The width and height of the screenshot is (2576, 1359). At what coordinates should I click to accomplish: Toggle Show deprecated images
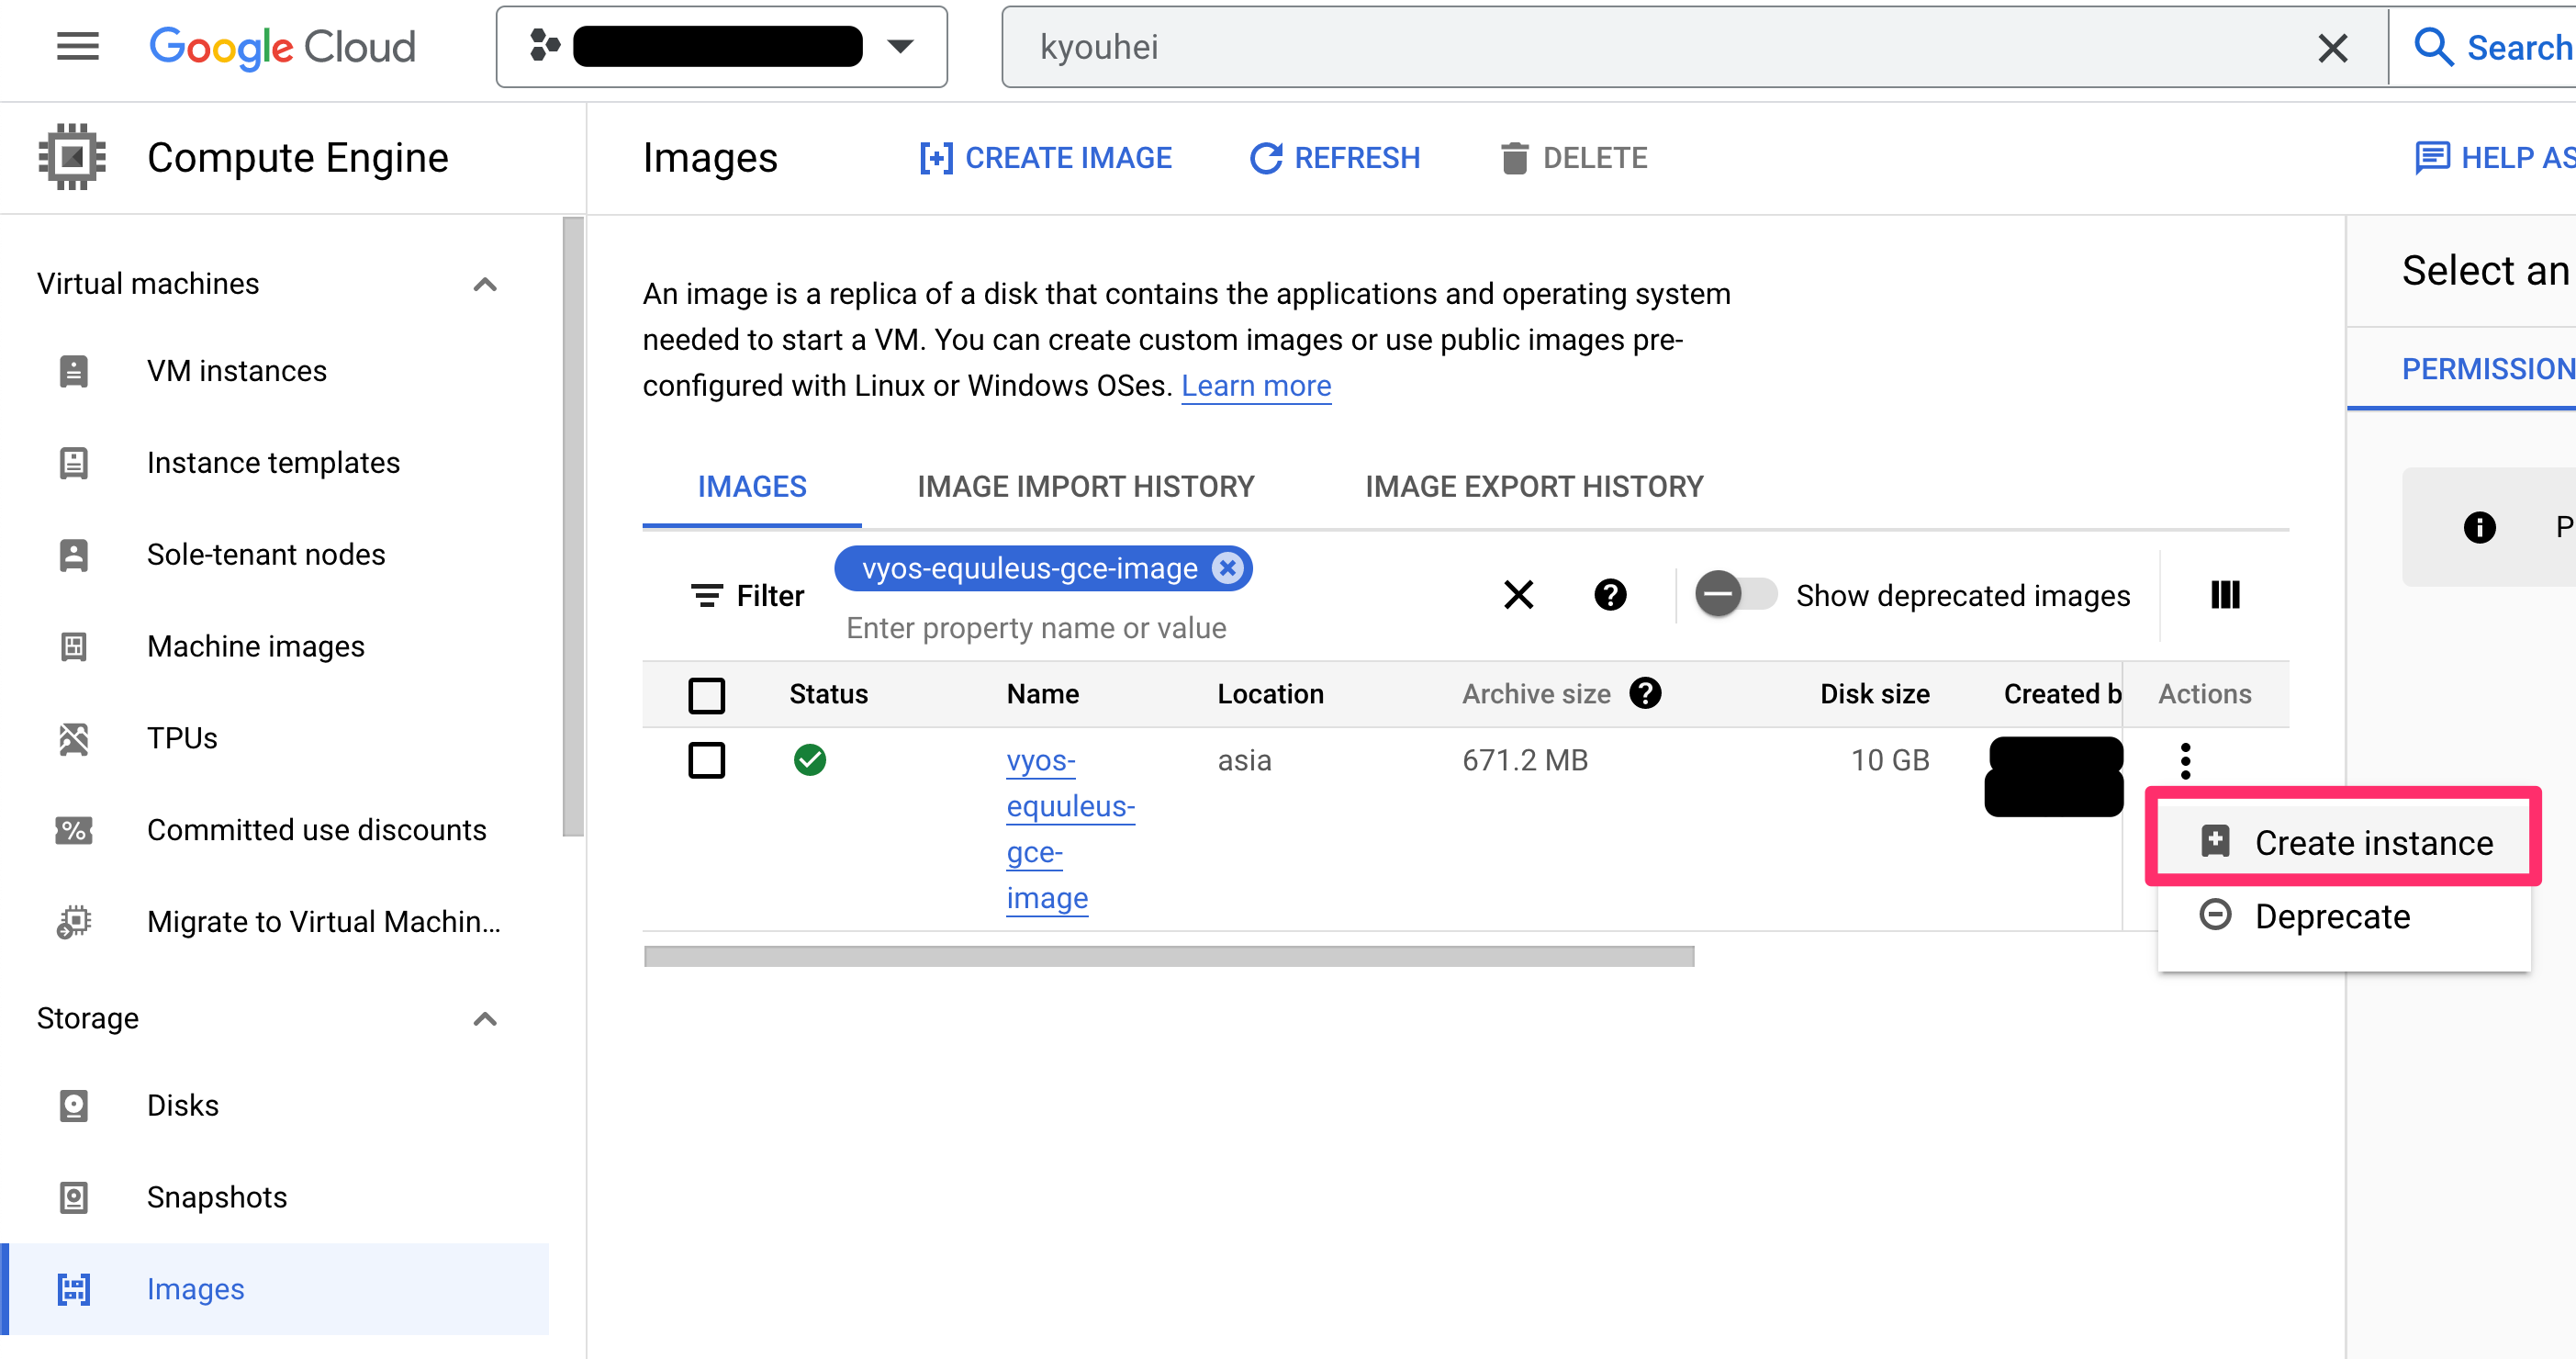(1735, 594)
